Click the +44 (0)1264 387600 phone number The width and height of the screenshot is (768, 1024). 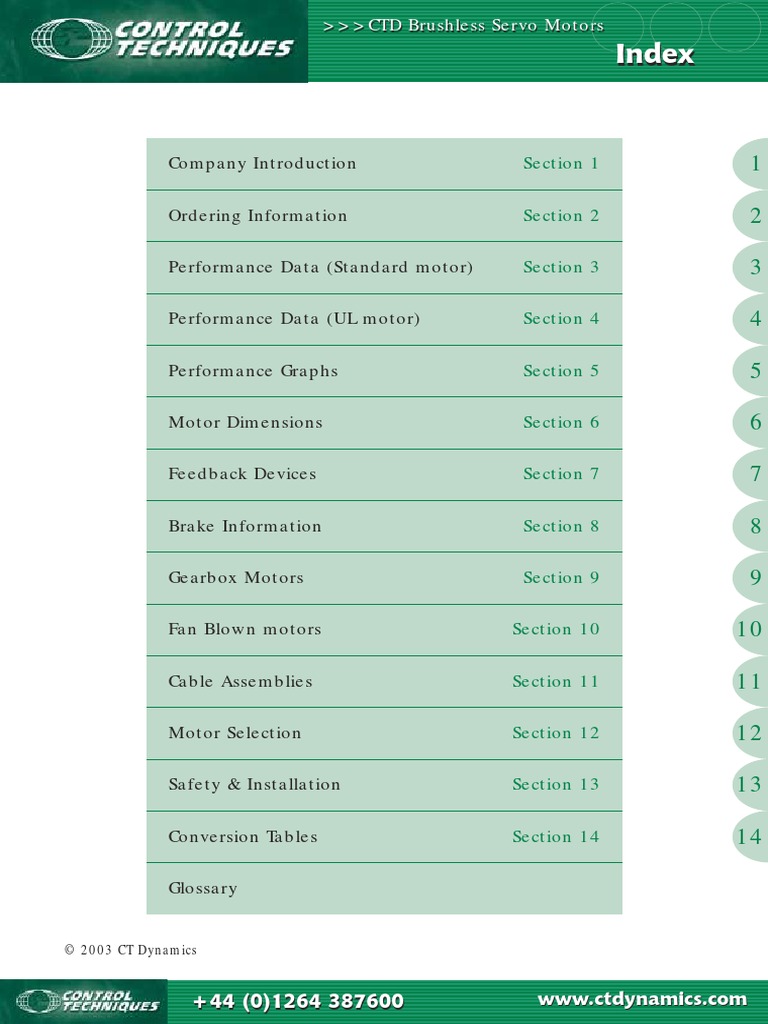click(298, 1001)
